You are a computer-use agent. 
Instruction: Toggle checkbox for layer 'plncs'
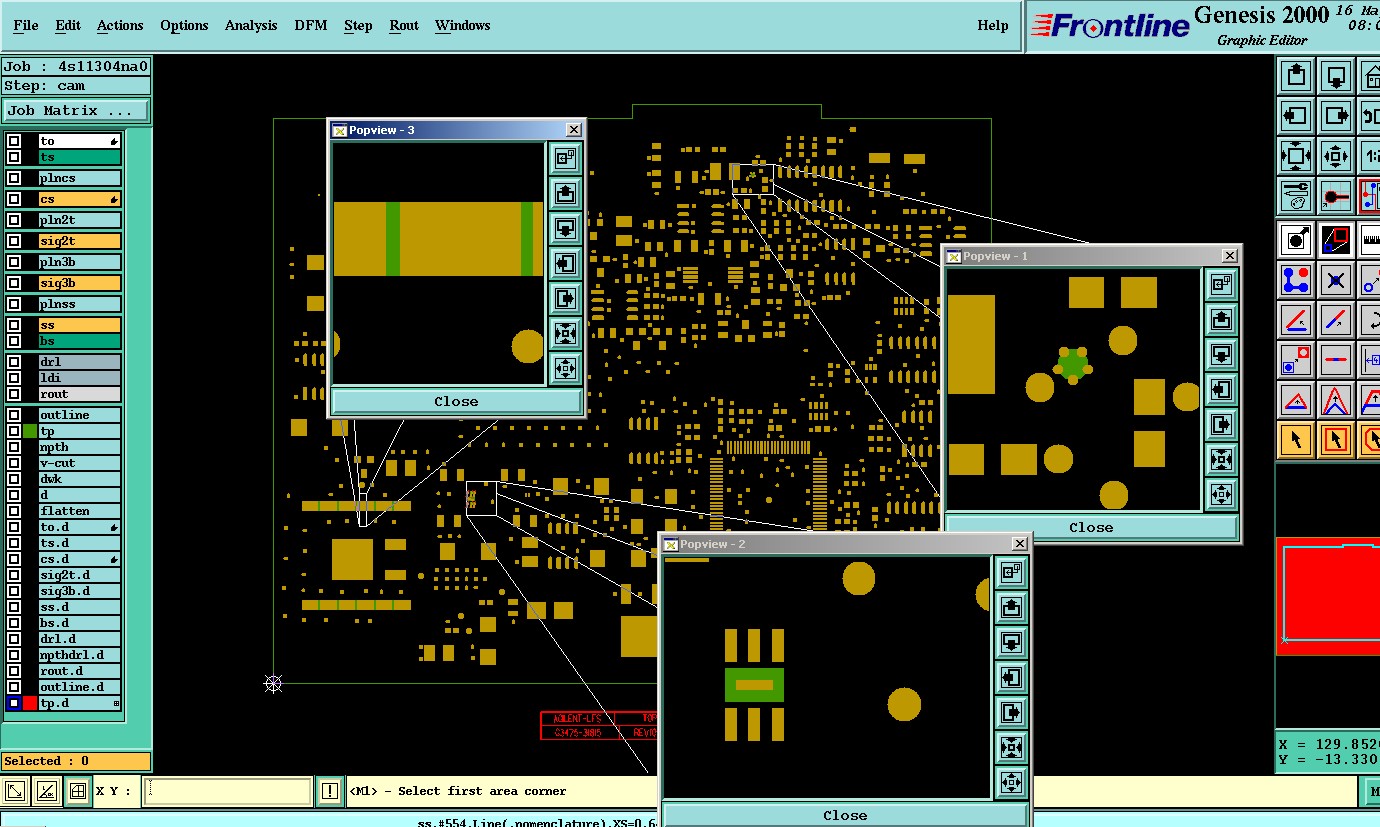point(14,178)
